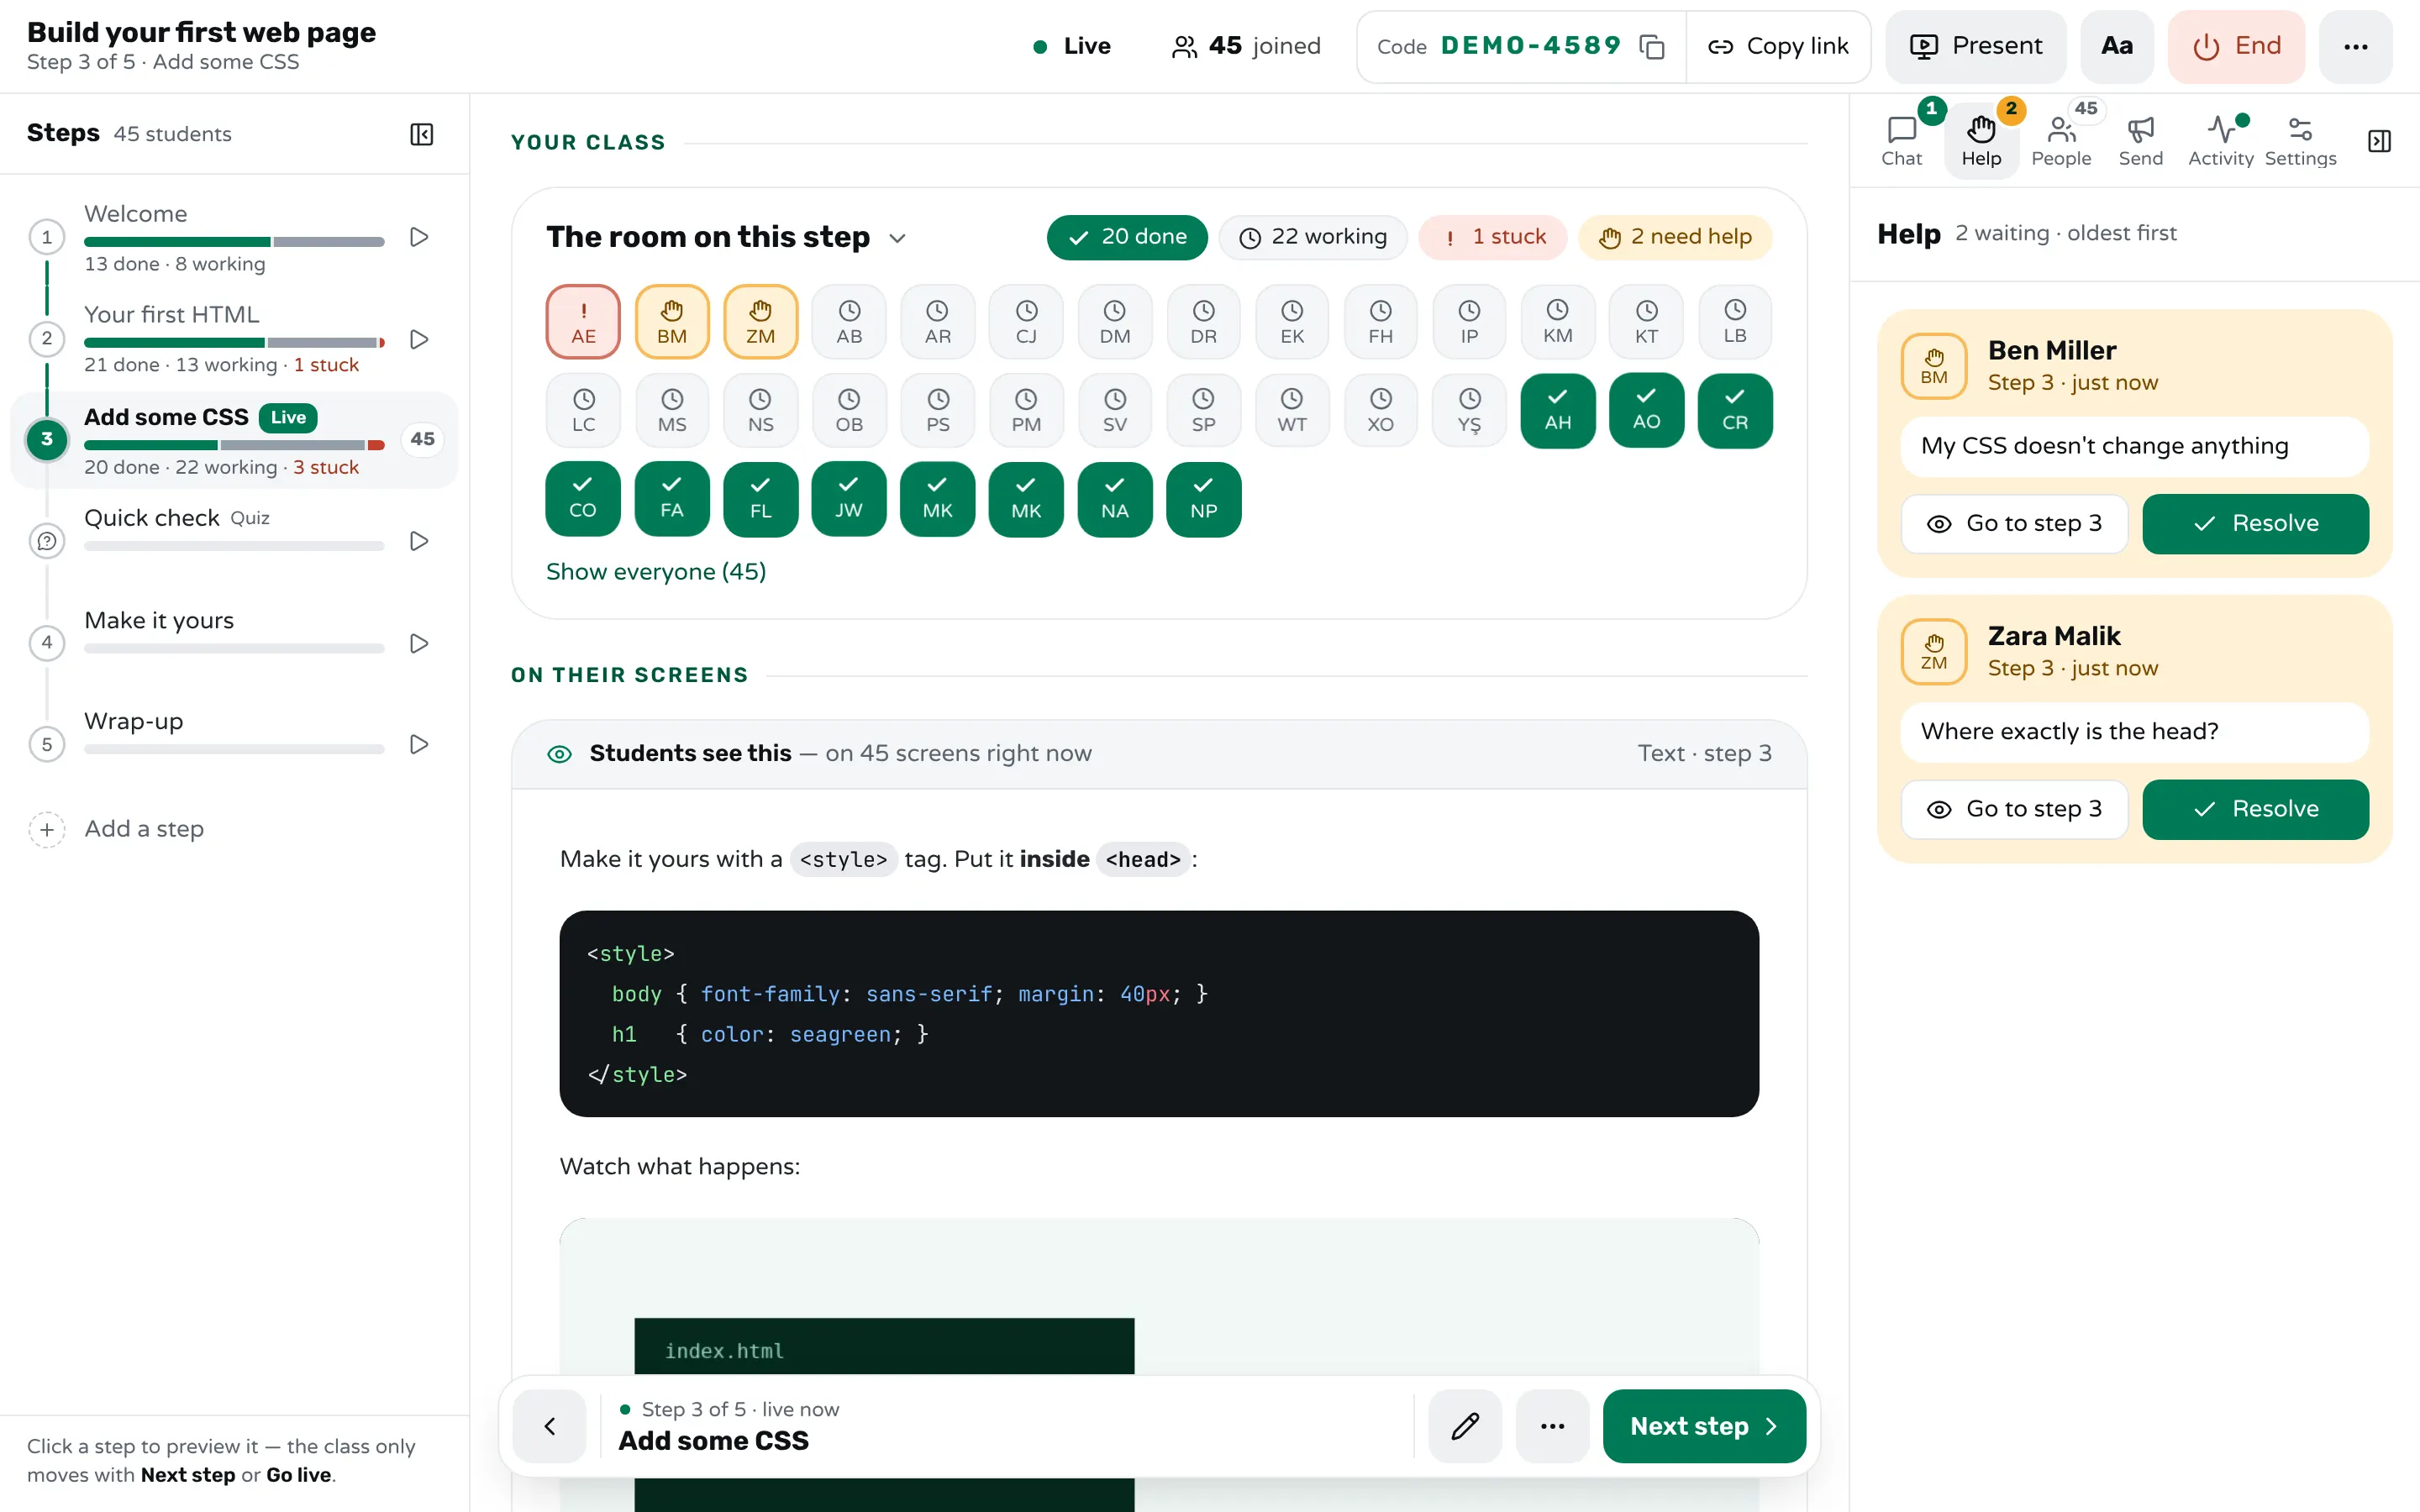Select working student KM tile

[x=1557, y=322]
